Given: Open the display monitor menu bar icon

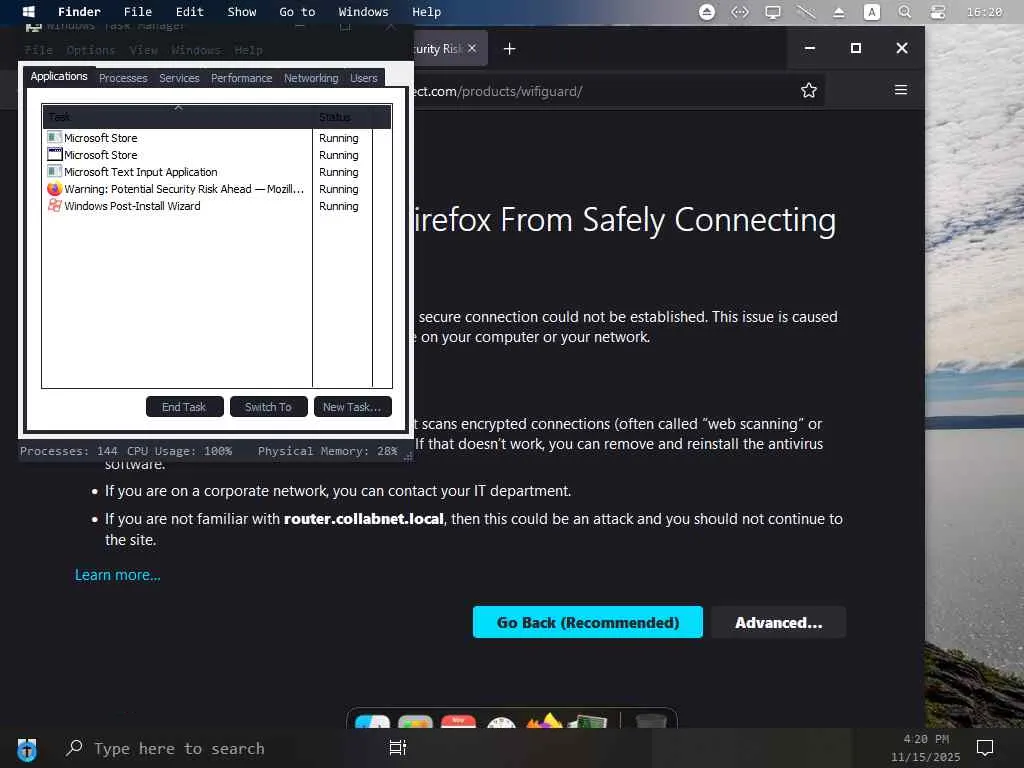Looking at the screenshot, I should pos(773,12).
